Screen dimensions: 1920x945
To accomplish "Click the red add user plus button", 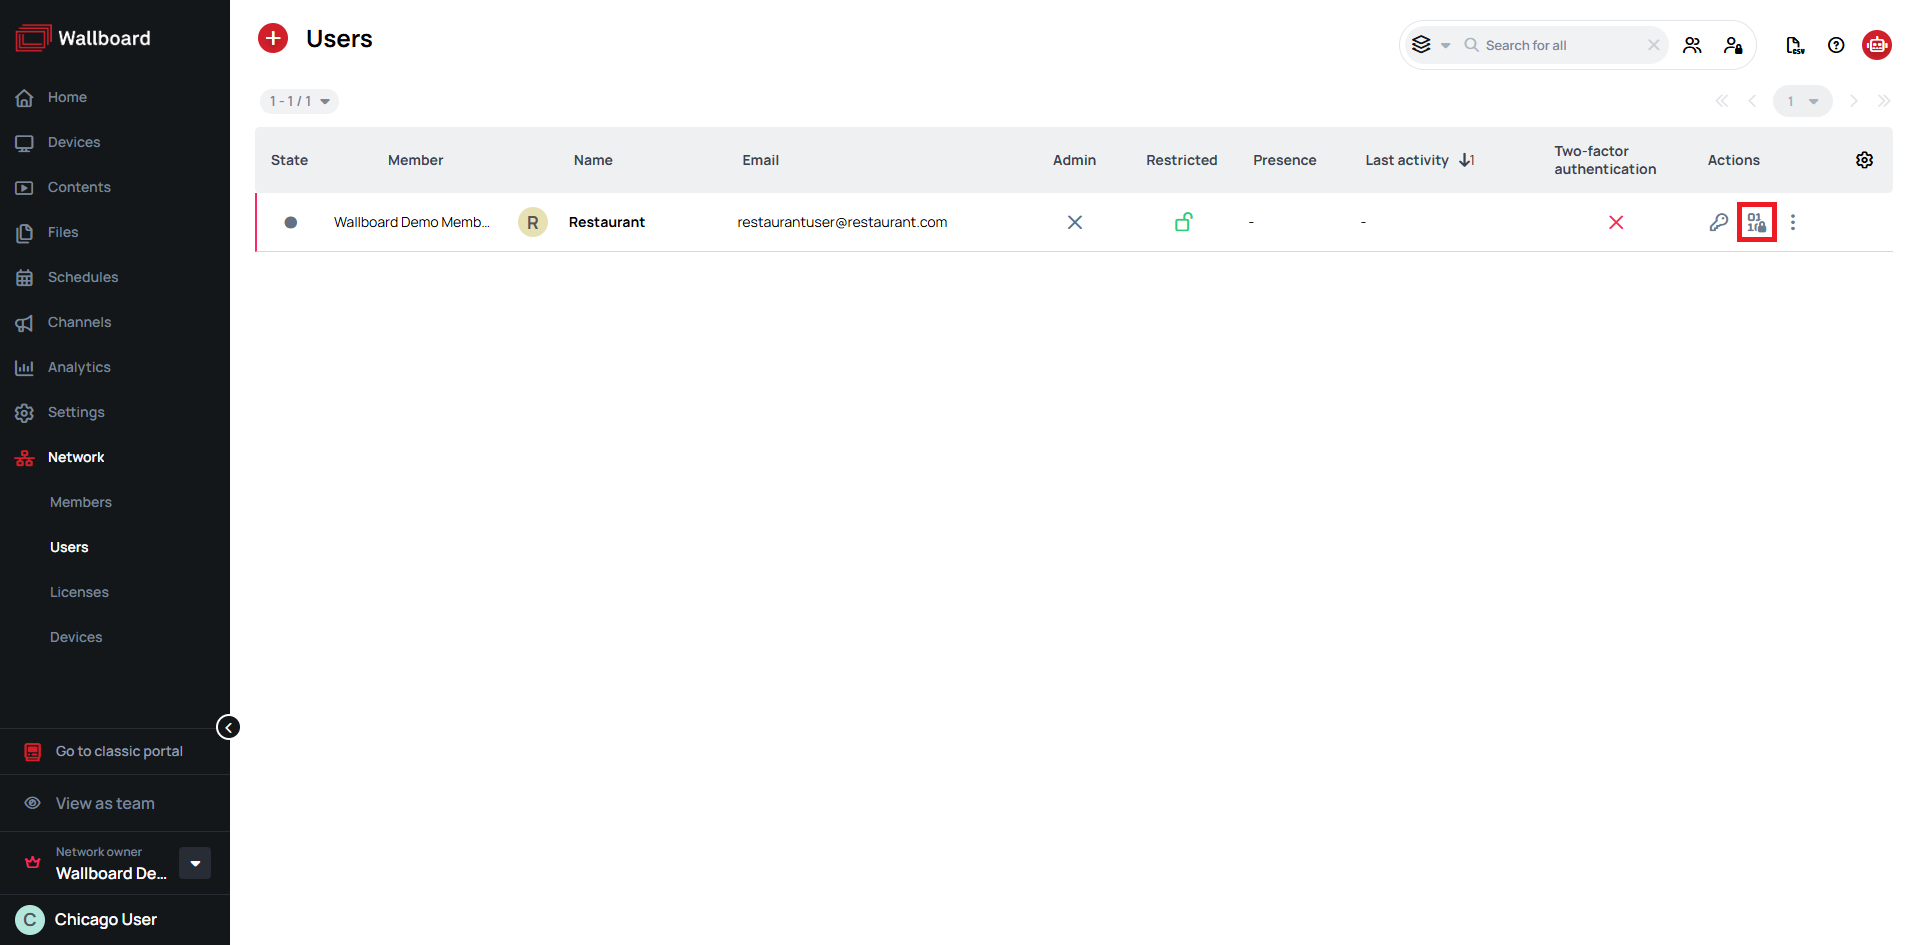I will click(x=273, y=39).
